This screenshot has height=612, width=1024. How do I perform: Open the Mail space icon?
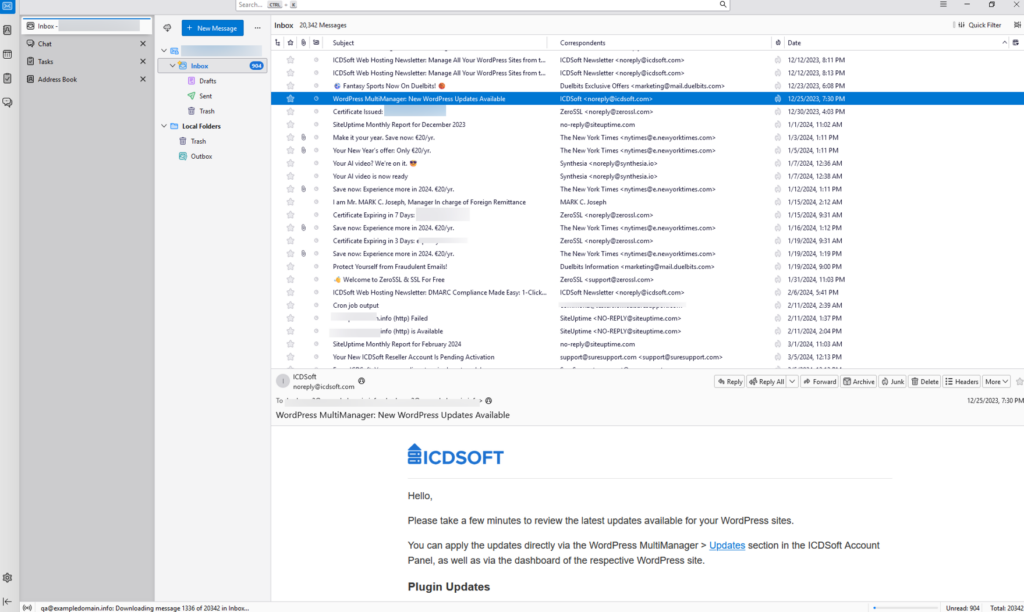7,6
